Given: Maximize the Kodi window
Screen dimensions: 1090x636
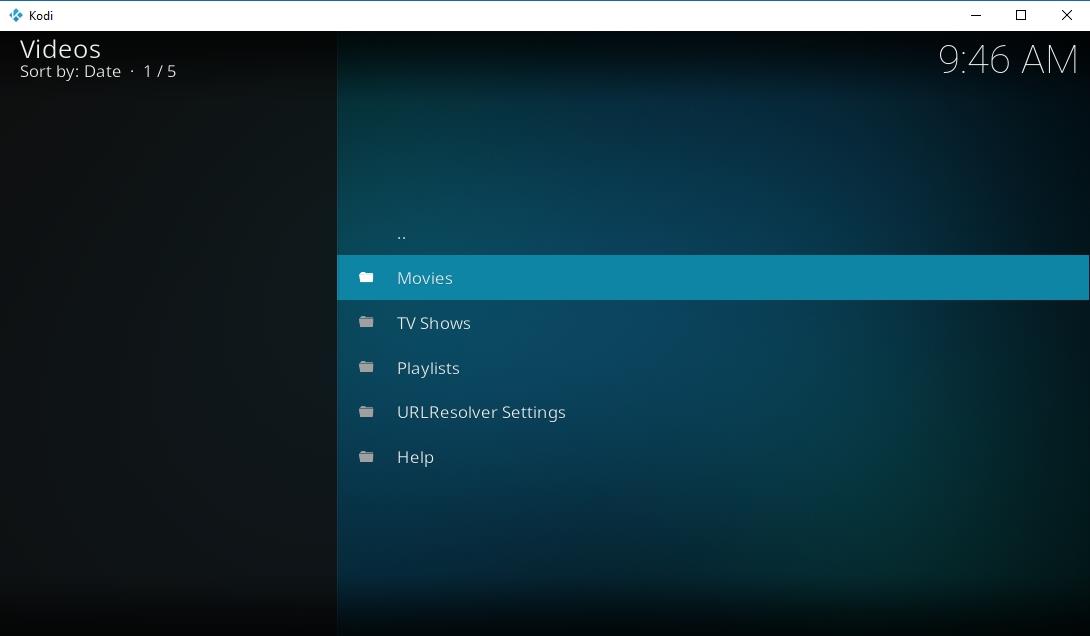Looking at the screenshot, I should pos(1021,15).
